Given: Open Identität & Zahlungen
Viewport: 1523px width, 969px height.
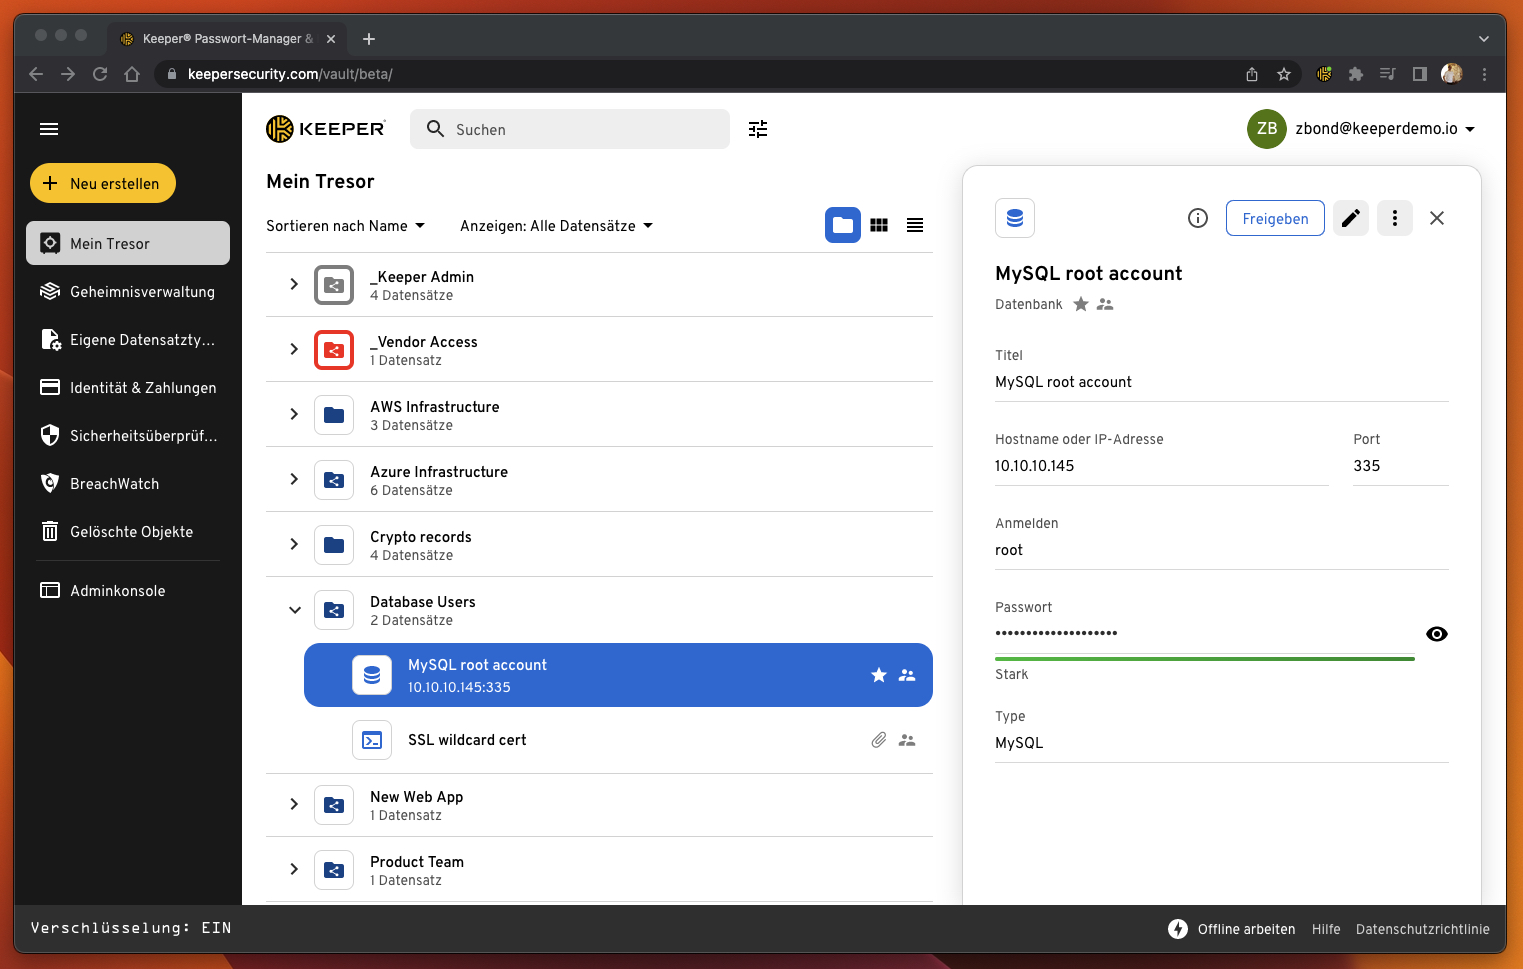Looking at the screenshot, I should (x=128, y=387).
